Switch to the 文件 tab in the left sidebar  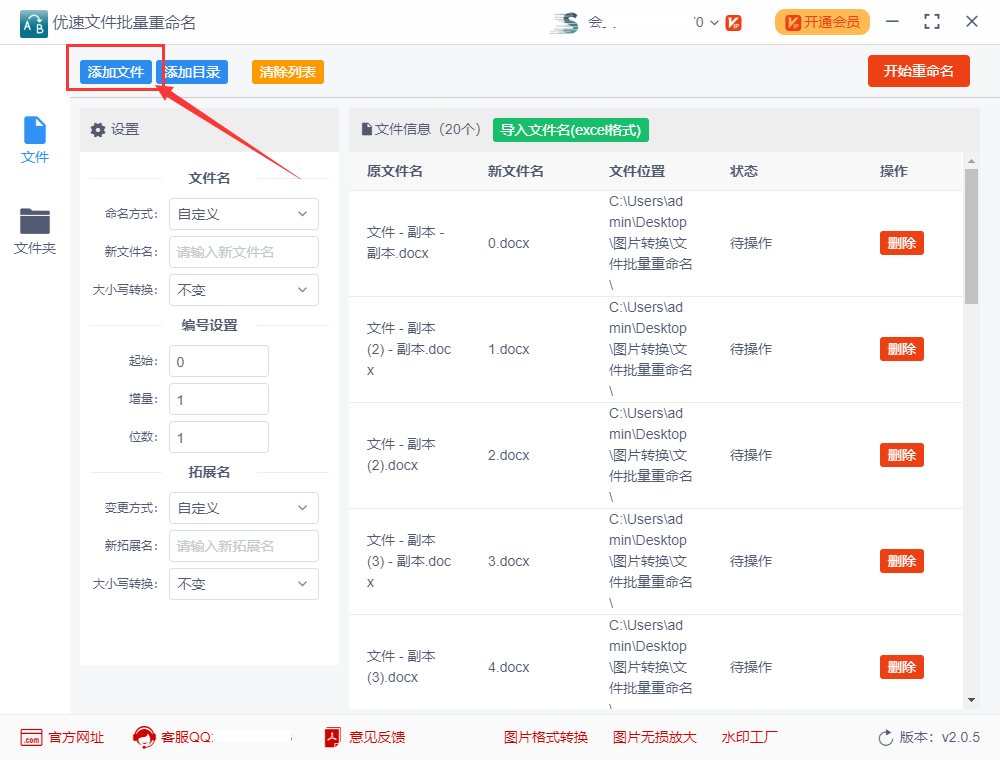click(x=34, y=138)
